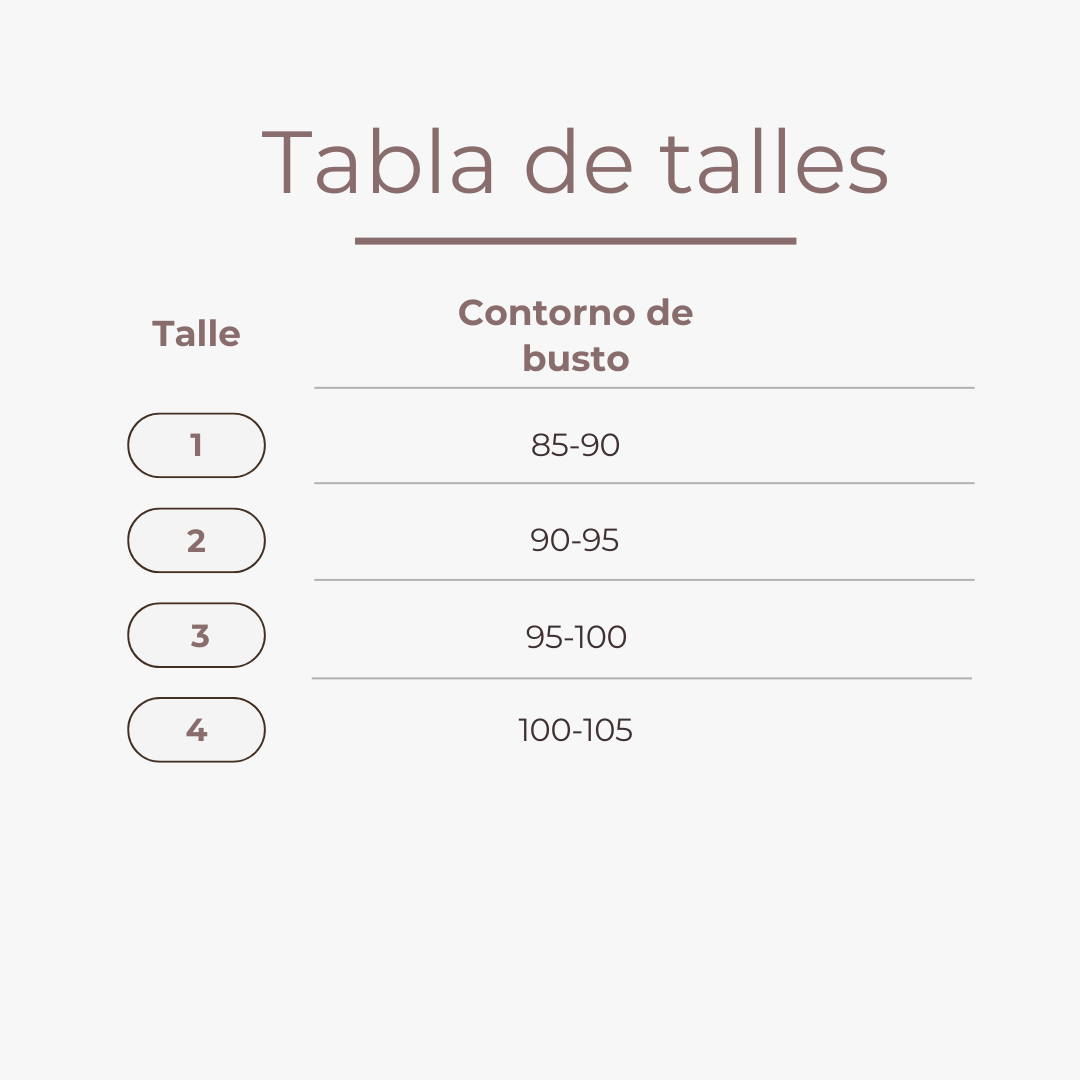Select the size 2 pill
The height and width of the screenshot is (1080, 1080).
pyautogui.click(x=196, y=540)
